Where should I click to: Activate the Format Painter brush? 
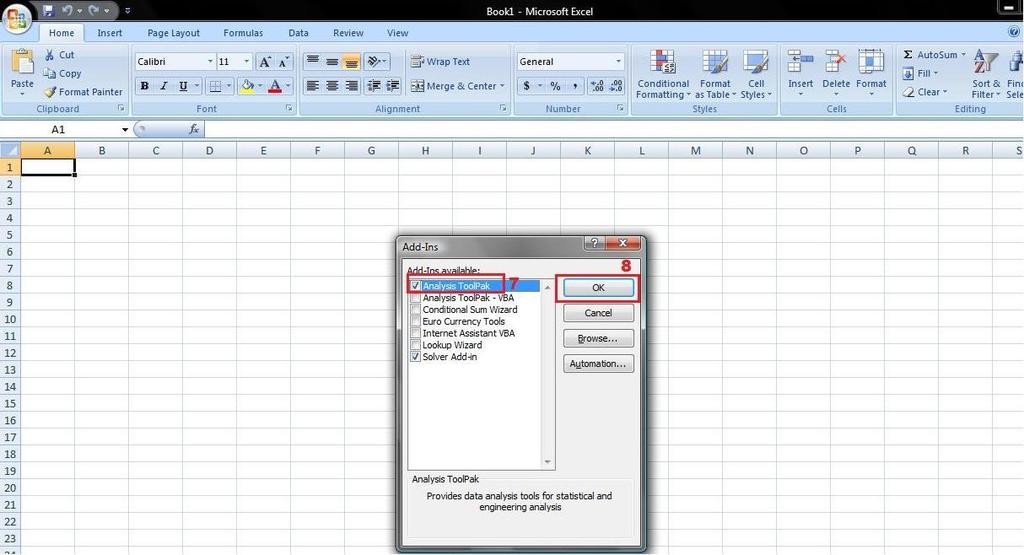point(83,92)
